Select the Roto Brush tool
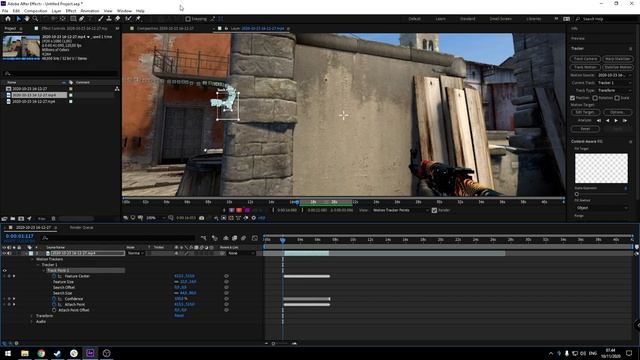The width and height of the screenshot is (640, 360). coord(129,19)
